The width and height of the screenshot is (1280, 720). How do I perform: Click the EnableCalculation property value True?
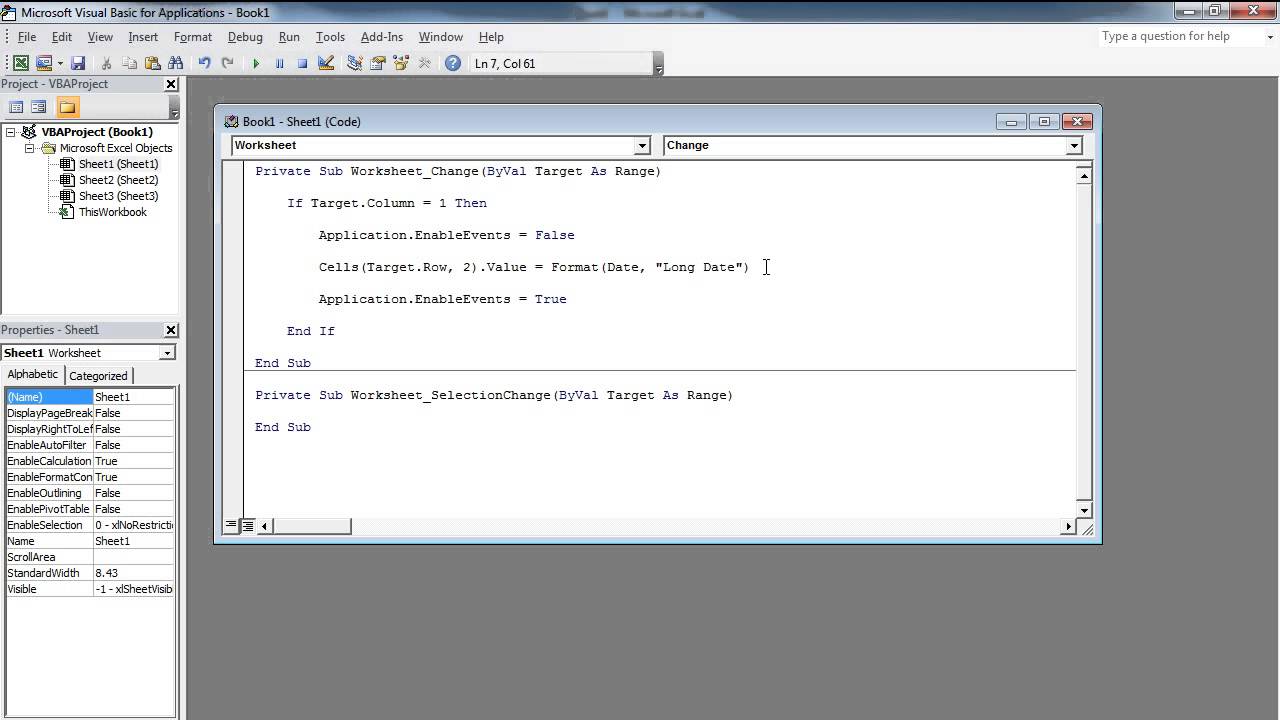pos(133,461)
